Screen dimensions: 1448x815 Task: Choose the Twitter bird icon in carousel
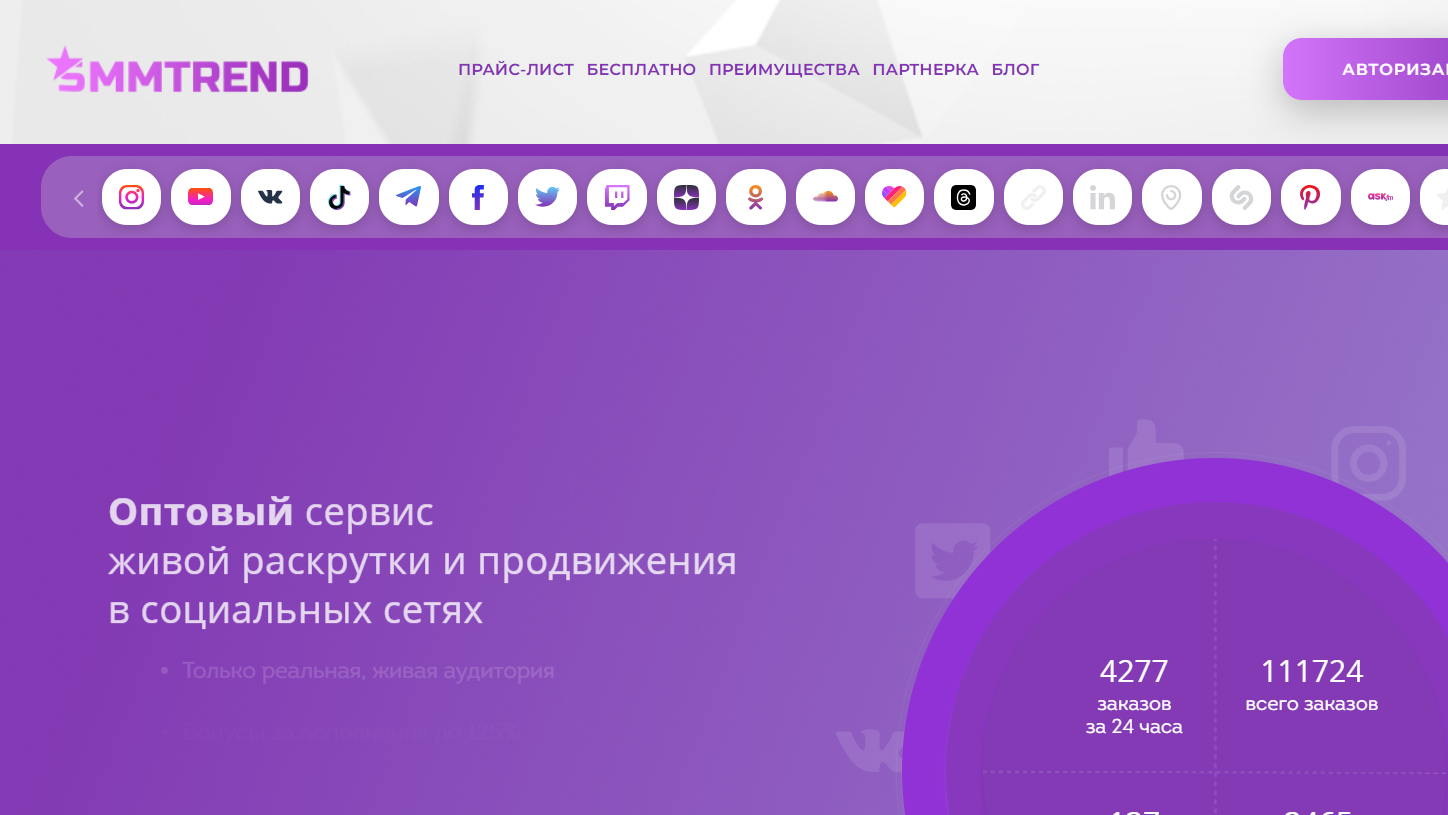coord(547,197)
